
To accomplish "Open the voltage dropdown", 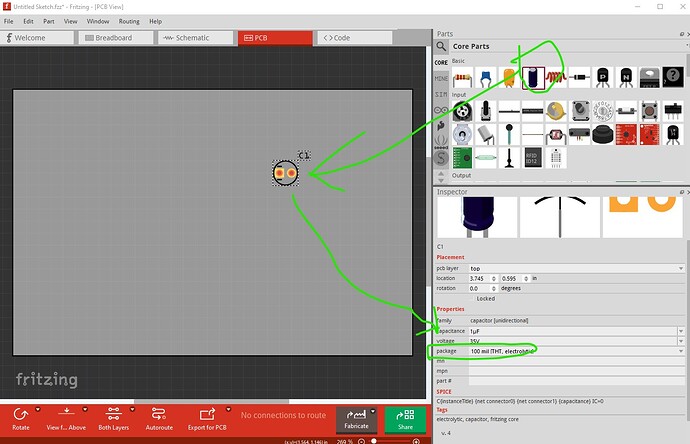I will [681, 341].
